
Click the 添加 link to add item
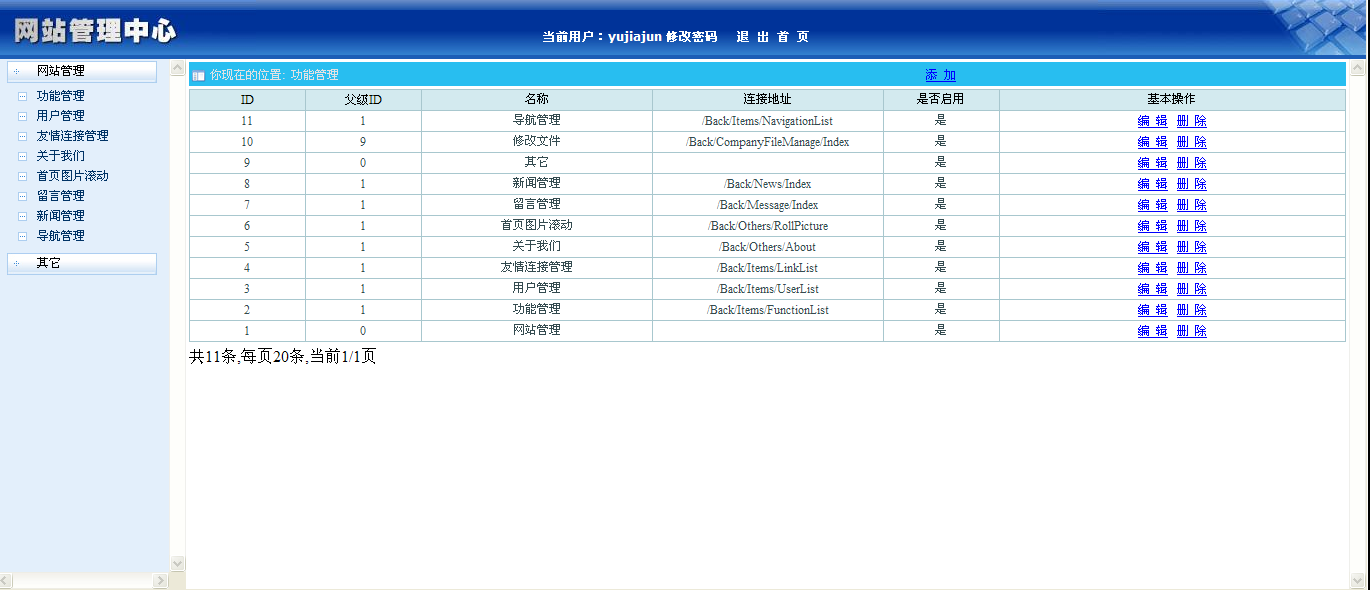[x=940, y=75]
